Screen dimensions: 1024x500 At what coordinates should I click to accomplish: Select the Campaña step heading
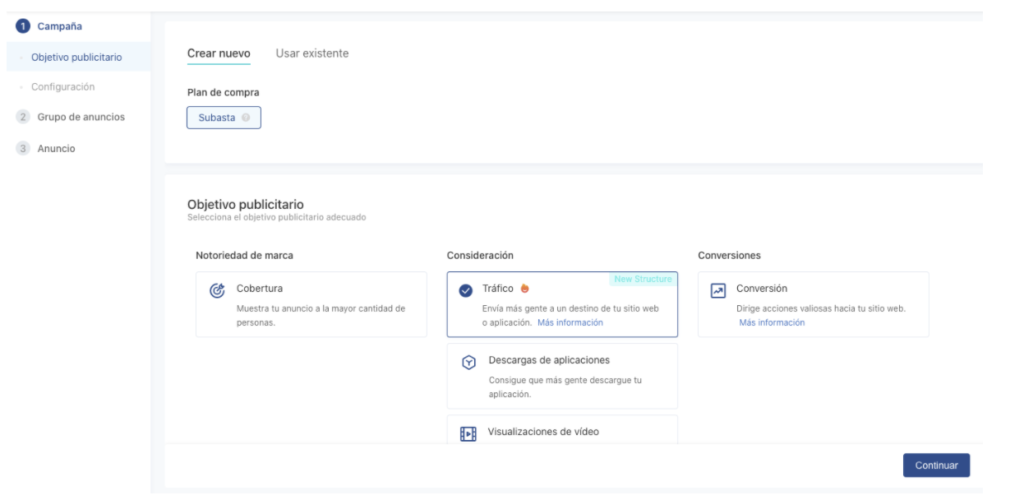(59, 26)
